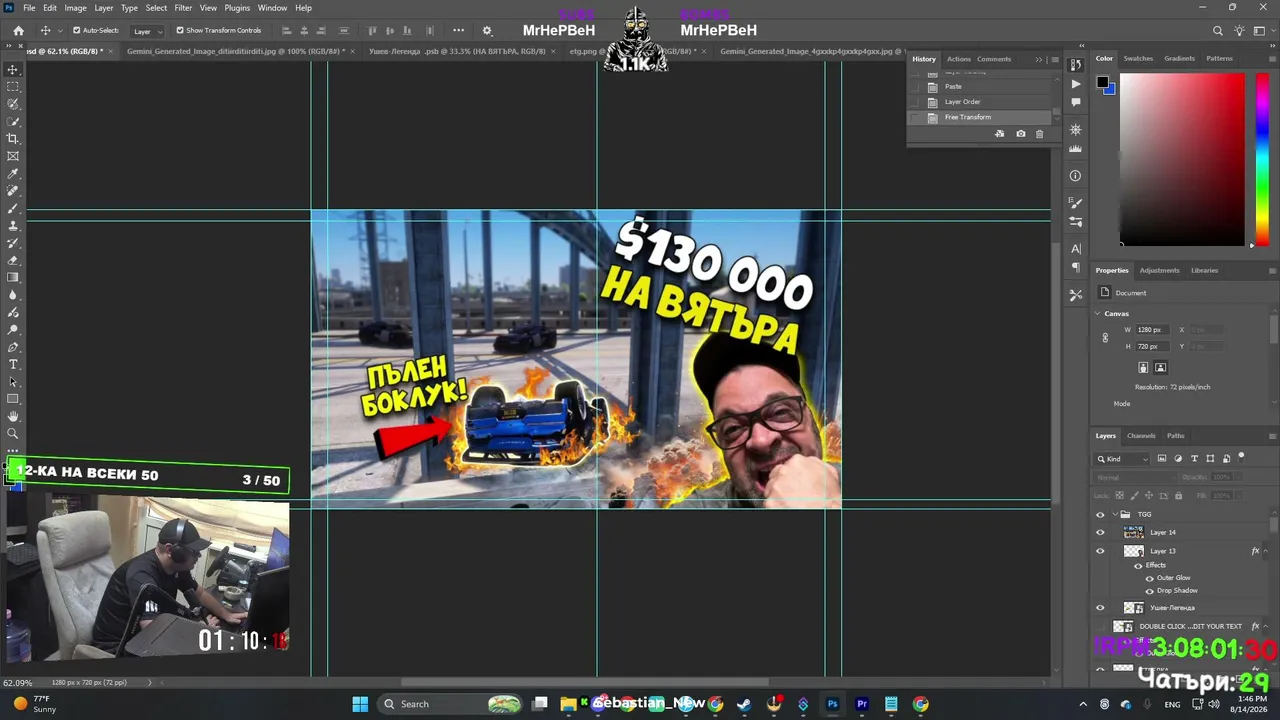Viewport: 1280px width, 720px height.
Task: Toggle the layer filter on/off switch
Action: (1241, 458)
